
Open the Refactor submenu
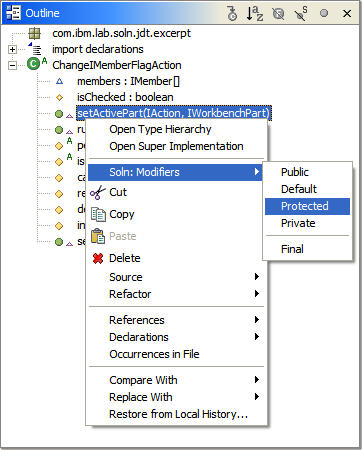pyautogui.click(x=176, y=294)
